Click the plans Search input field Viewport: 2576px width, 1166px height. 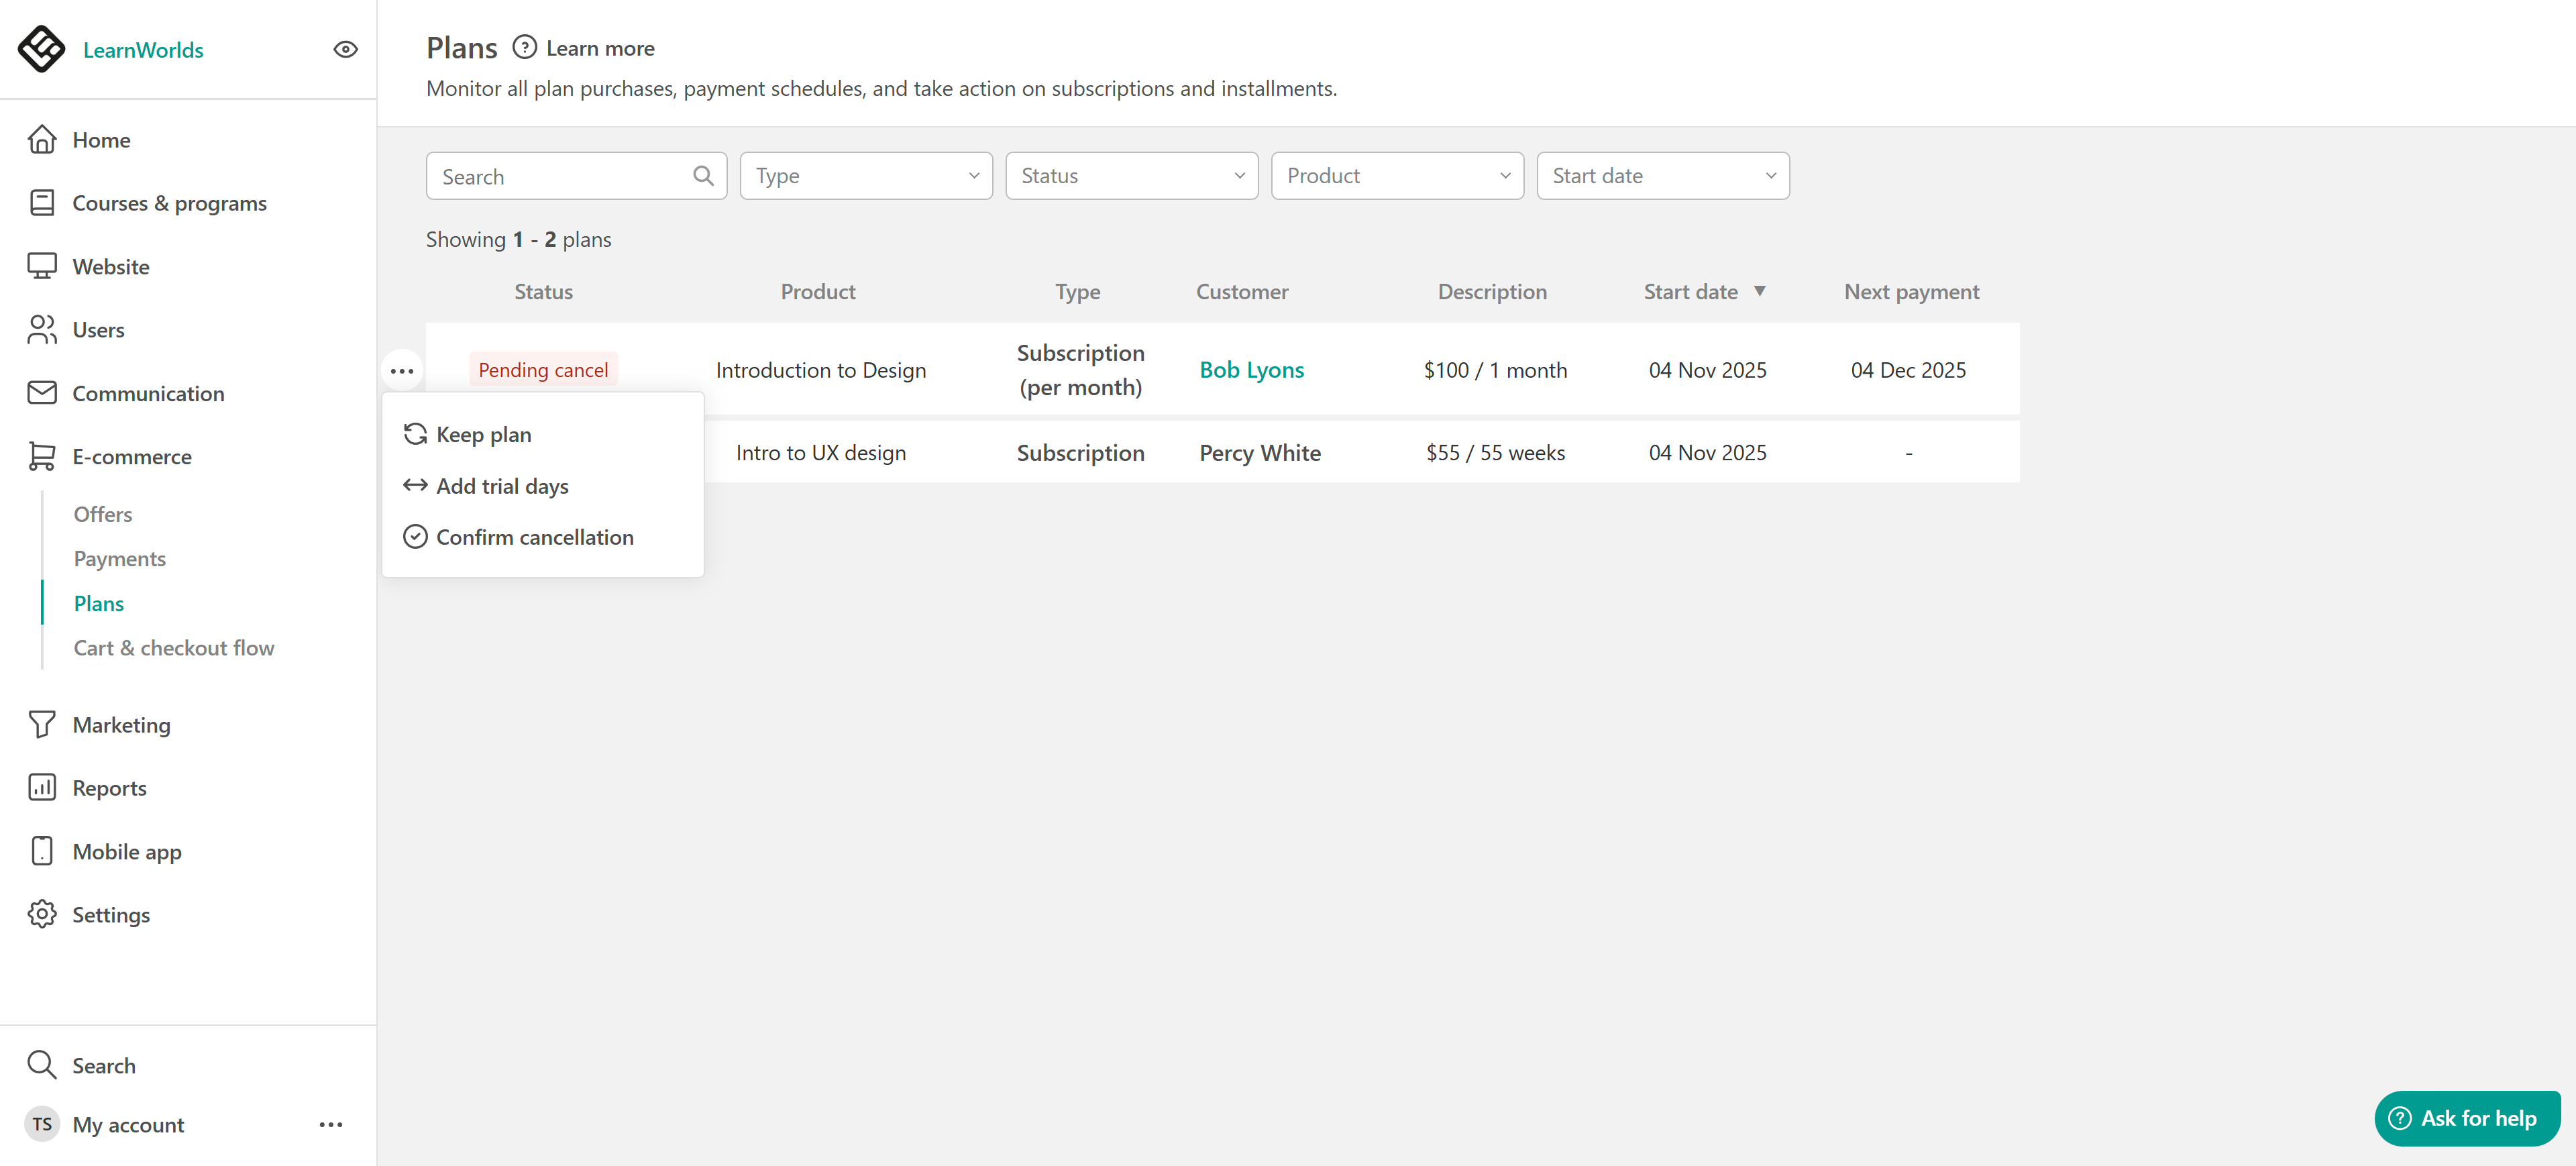[x=562, y=177]
